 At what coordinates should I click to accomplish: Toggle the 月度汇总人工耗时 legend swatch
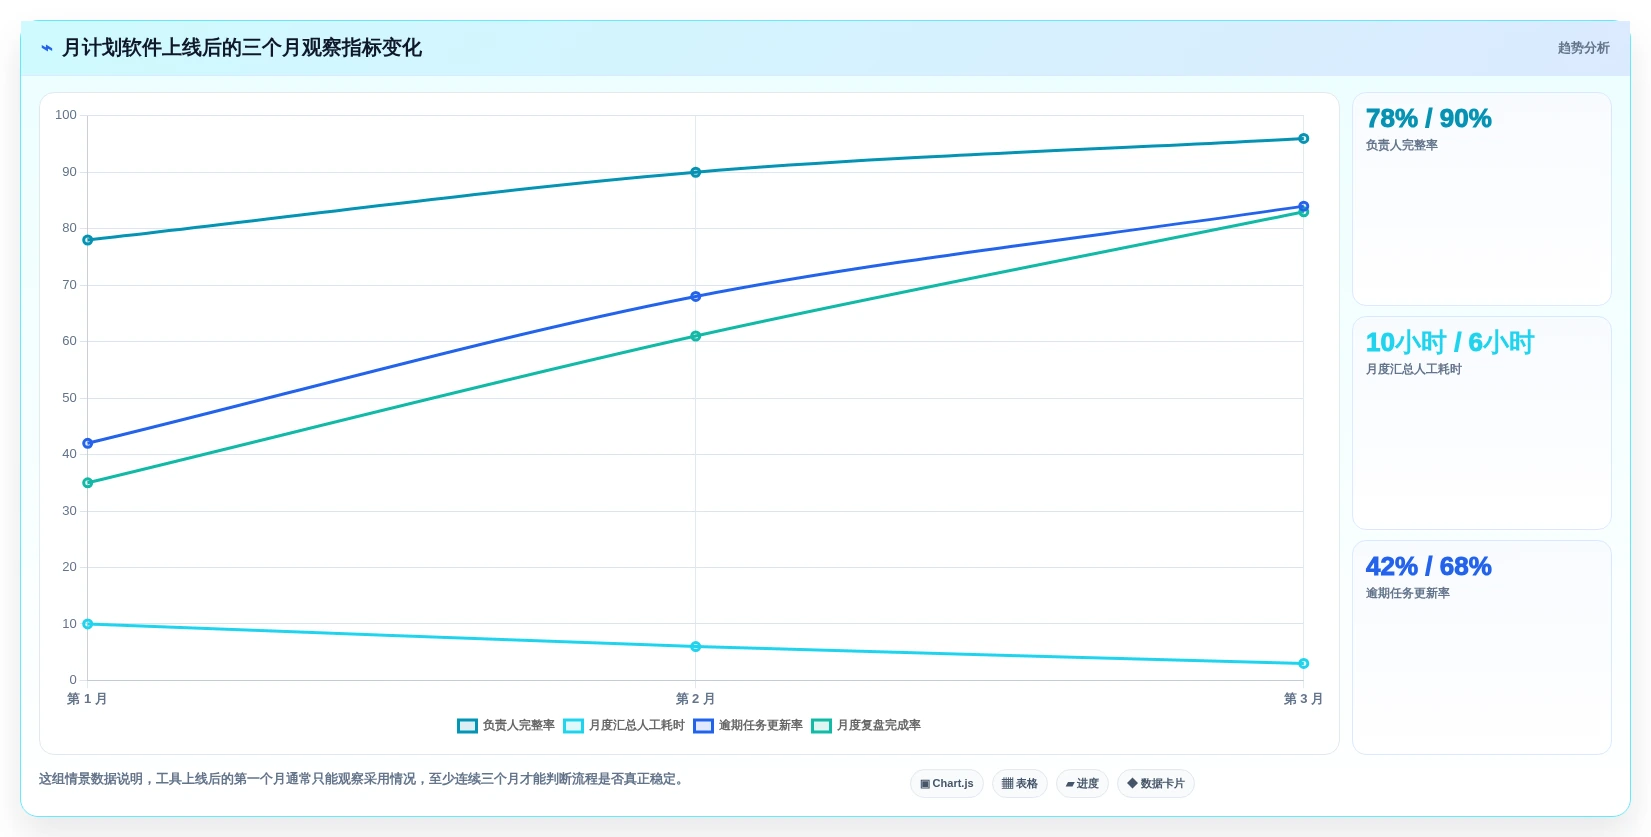click(x=573, y=726)
